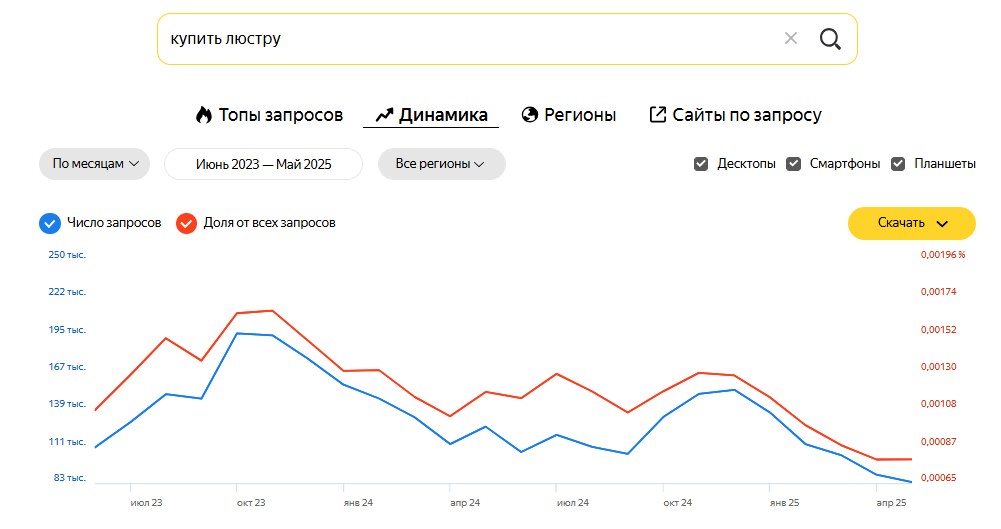Open the Сайты по запросу link
1001x529 pixels.
(747, 115)
